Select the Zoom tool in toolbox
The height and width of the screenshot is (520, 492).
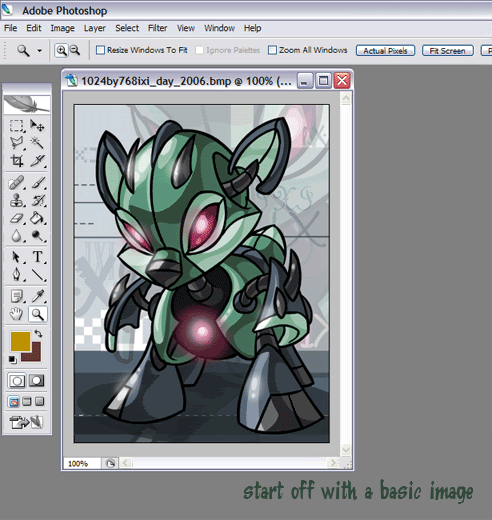(37, 314)
